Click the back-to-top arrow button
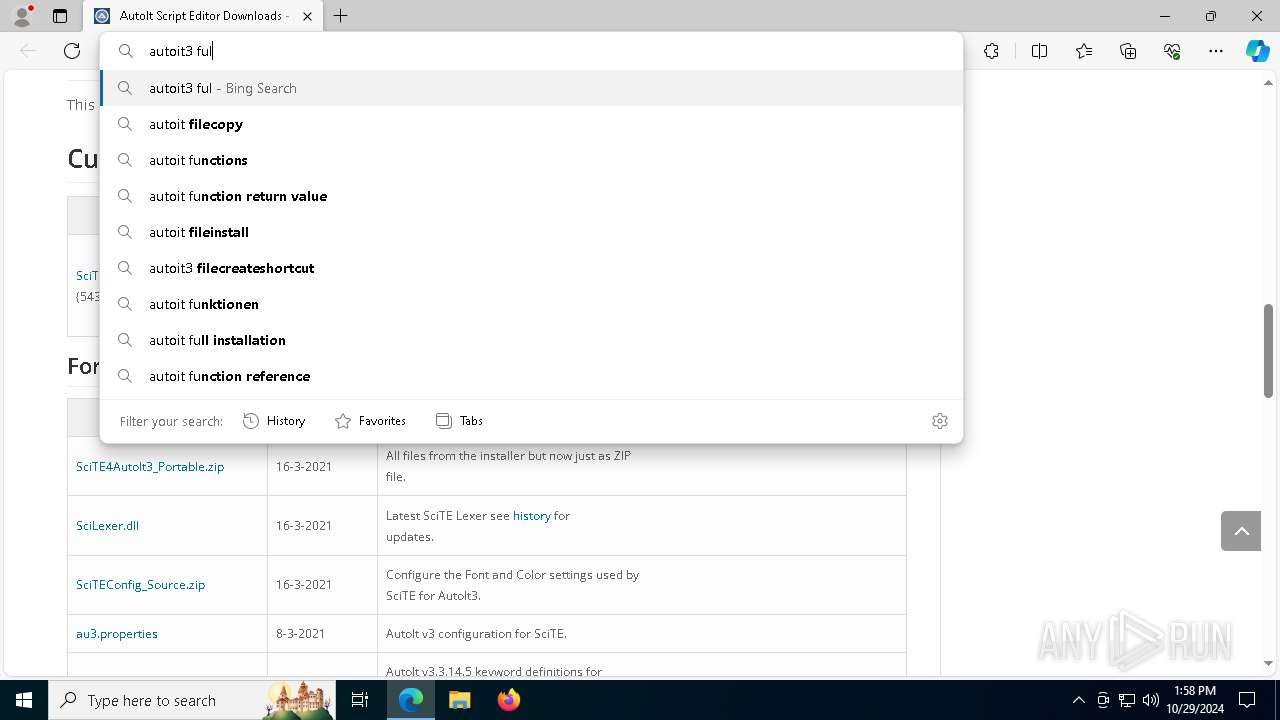 coord(1241,531)
